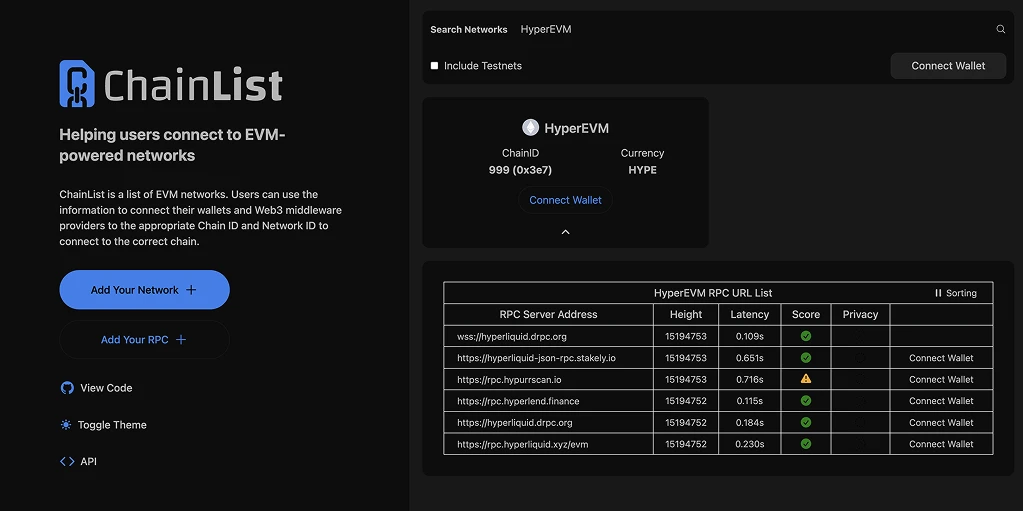Enable the Include Testnets checkbox
1023x511 pixels.
(x=435, y=66)
